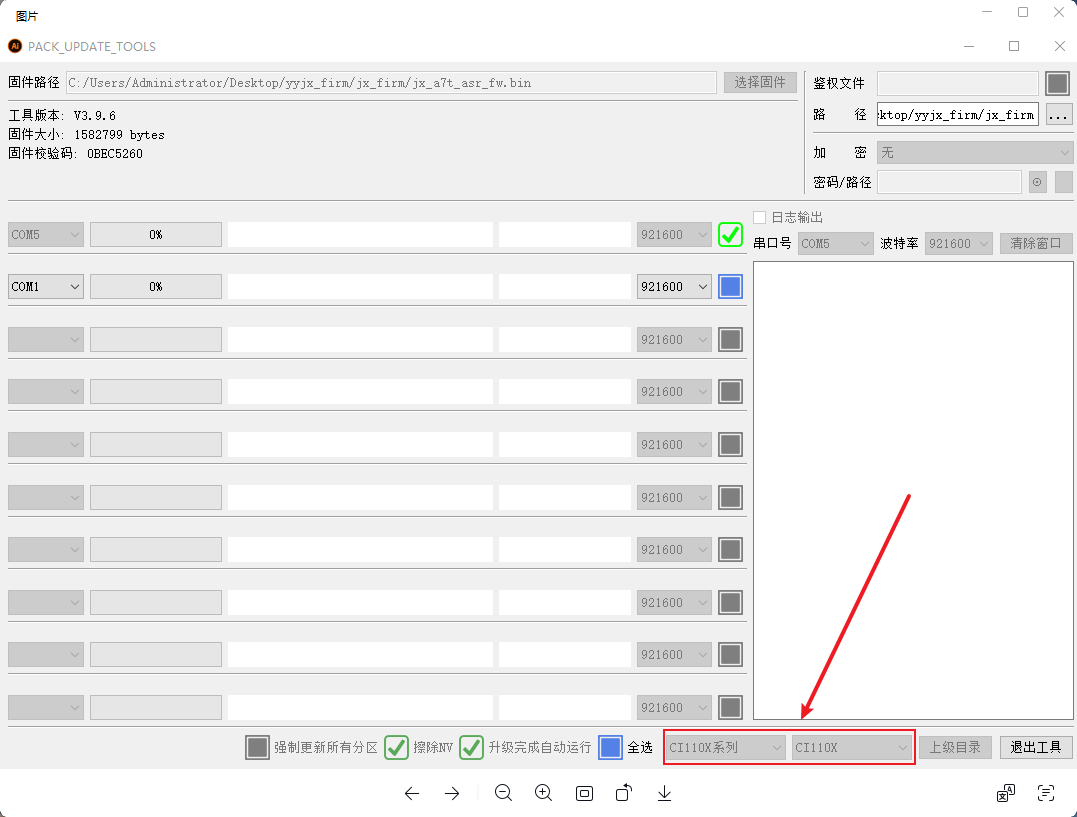Image resolution: width=1077 pixels, height=817 pixels.
Task: Expand the 921600 baud dropdown in COM1 row
Action: [x=674, y=287]
